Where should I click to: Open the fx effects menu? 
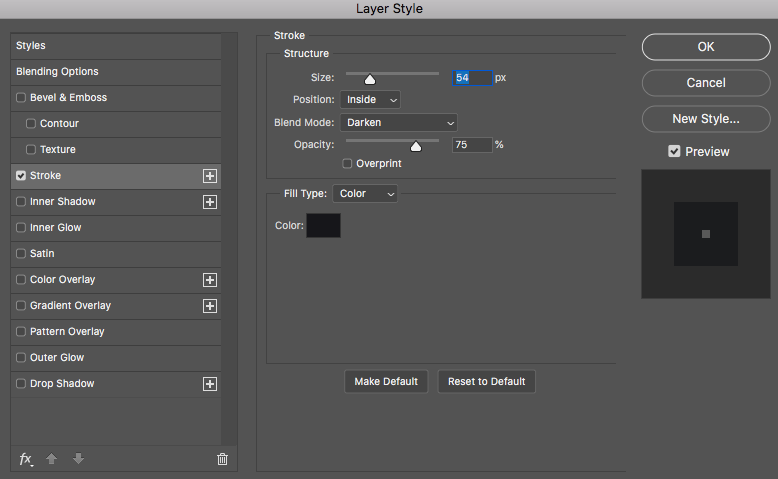26,459
